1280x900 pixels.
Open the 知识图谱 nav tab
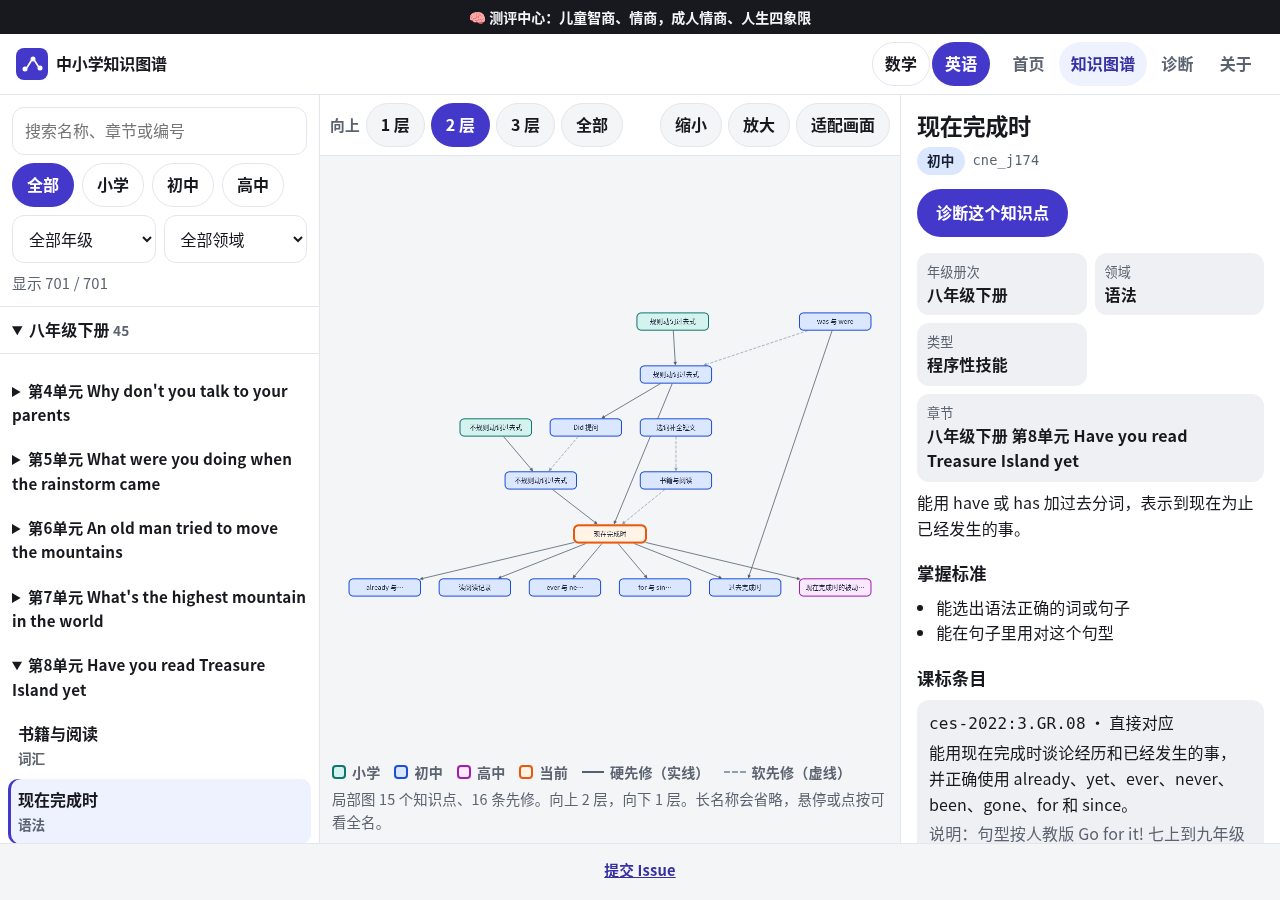click(1103, 64)
